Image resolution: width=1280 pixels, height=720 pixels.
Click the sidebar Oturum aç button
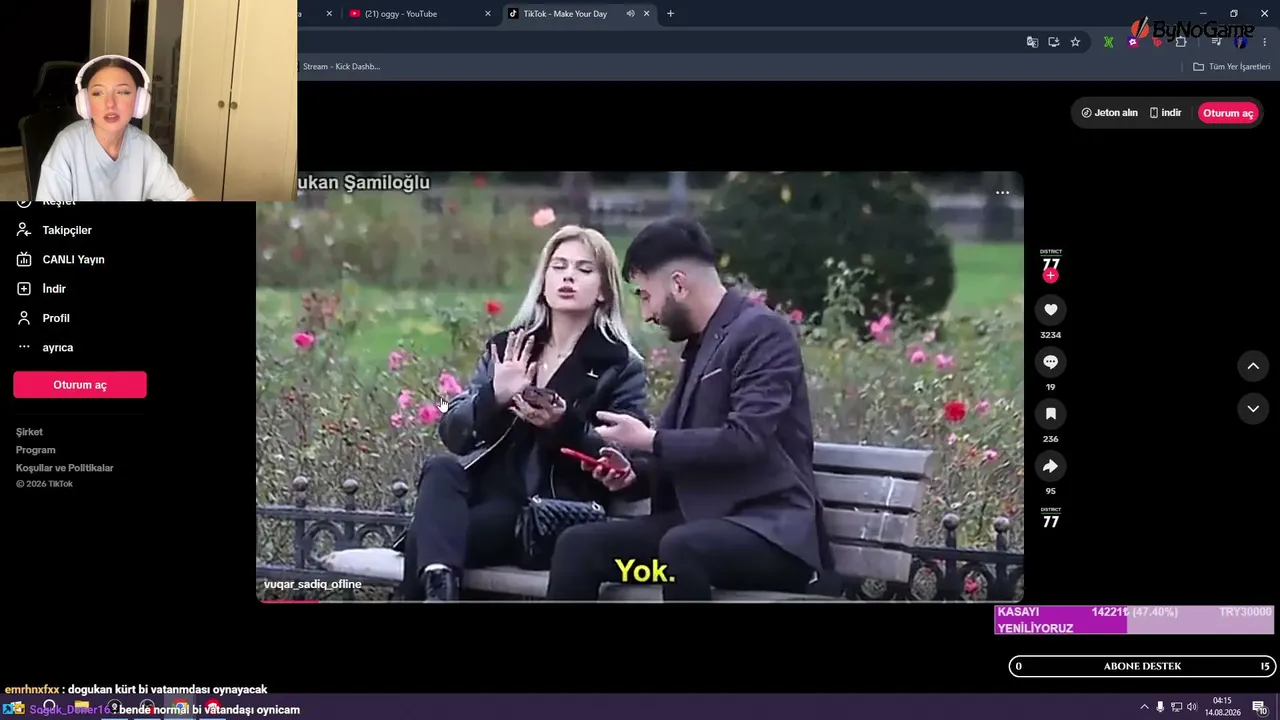click(x=80, y=385)
